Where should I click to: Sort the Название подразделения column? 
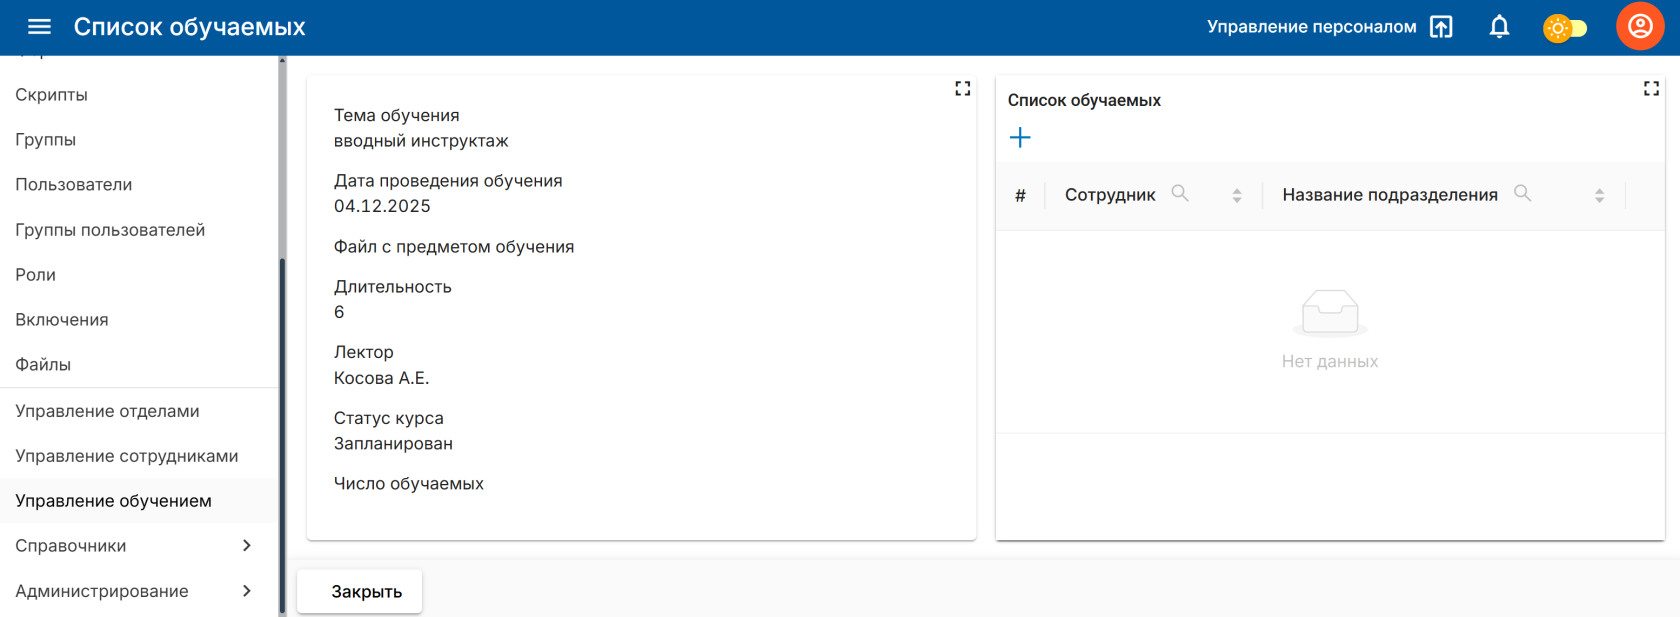1599,195
